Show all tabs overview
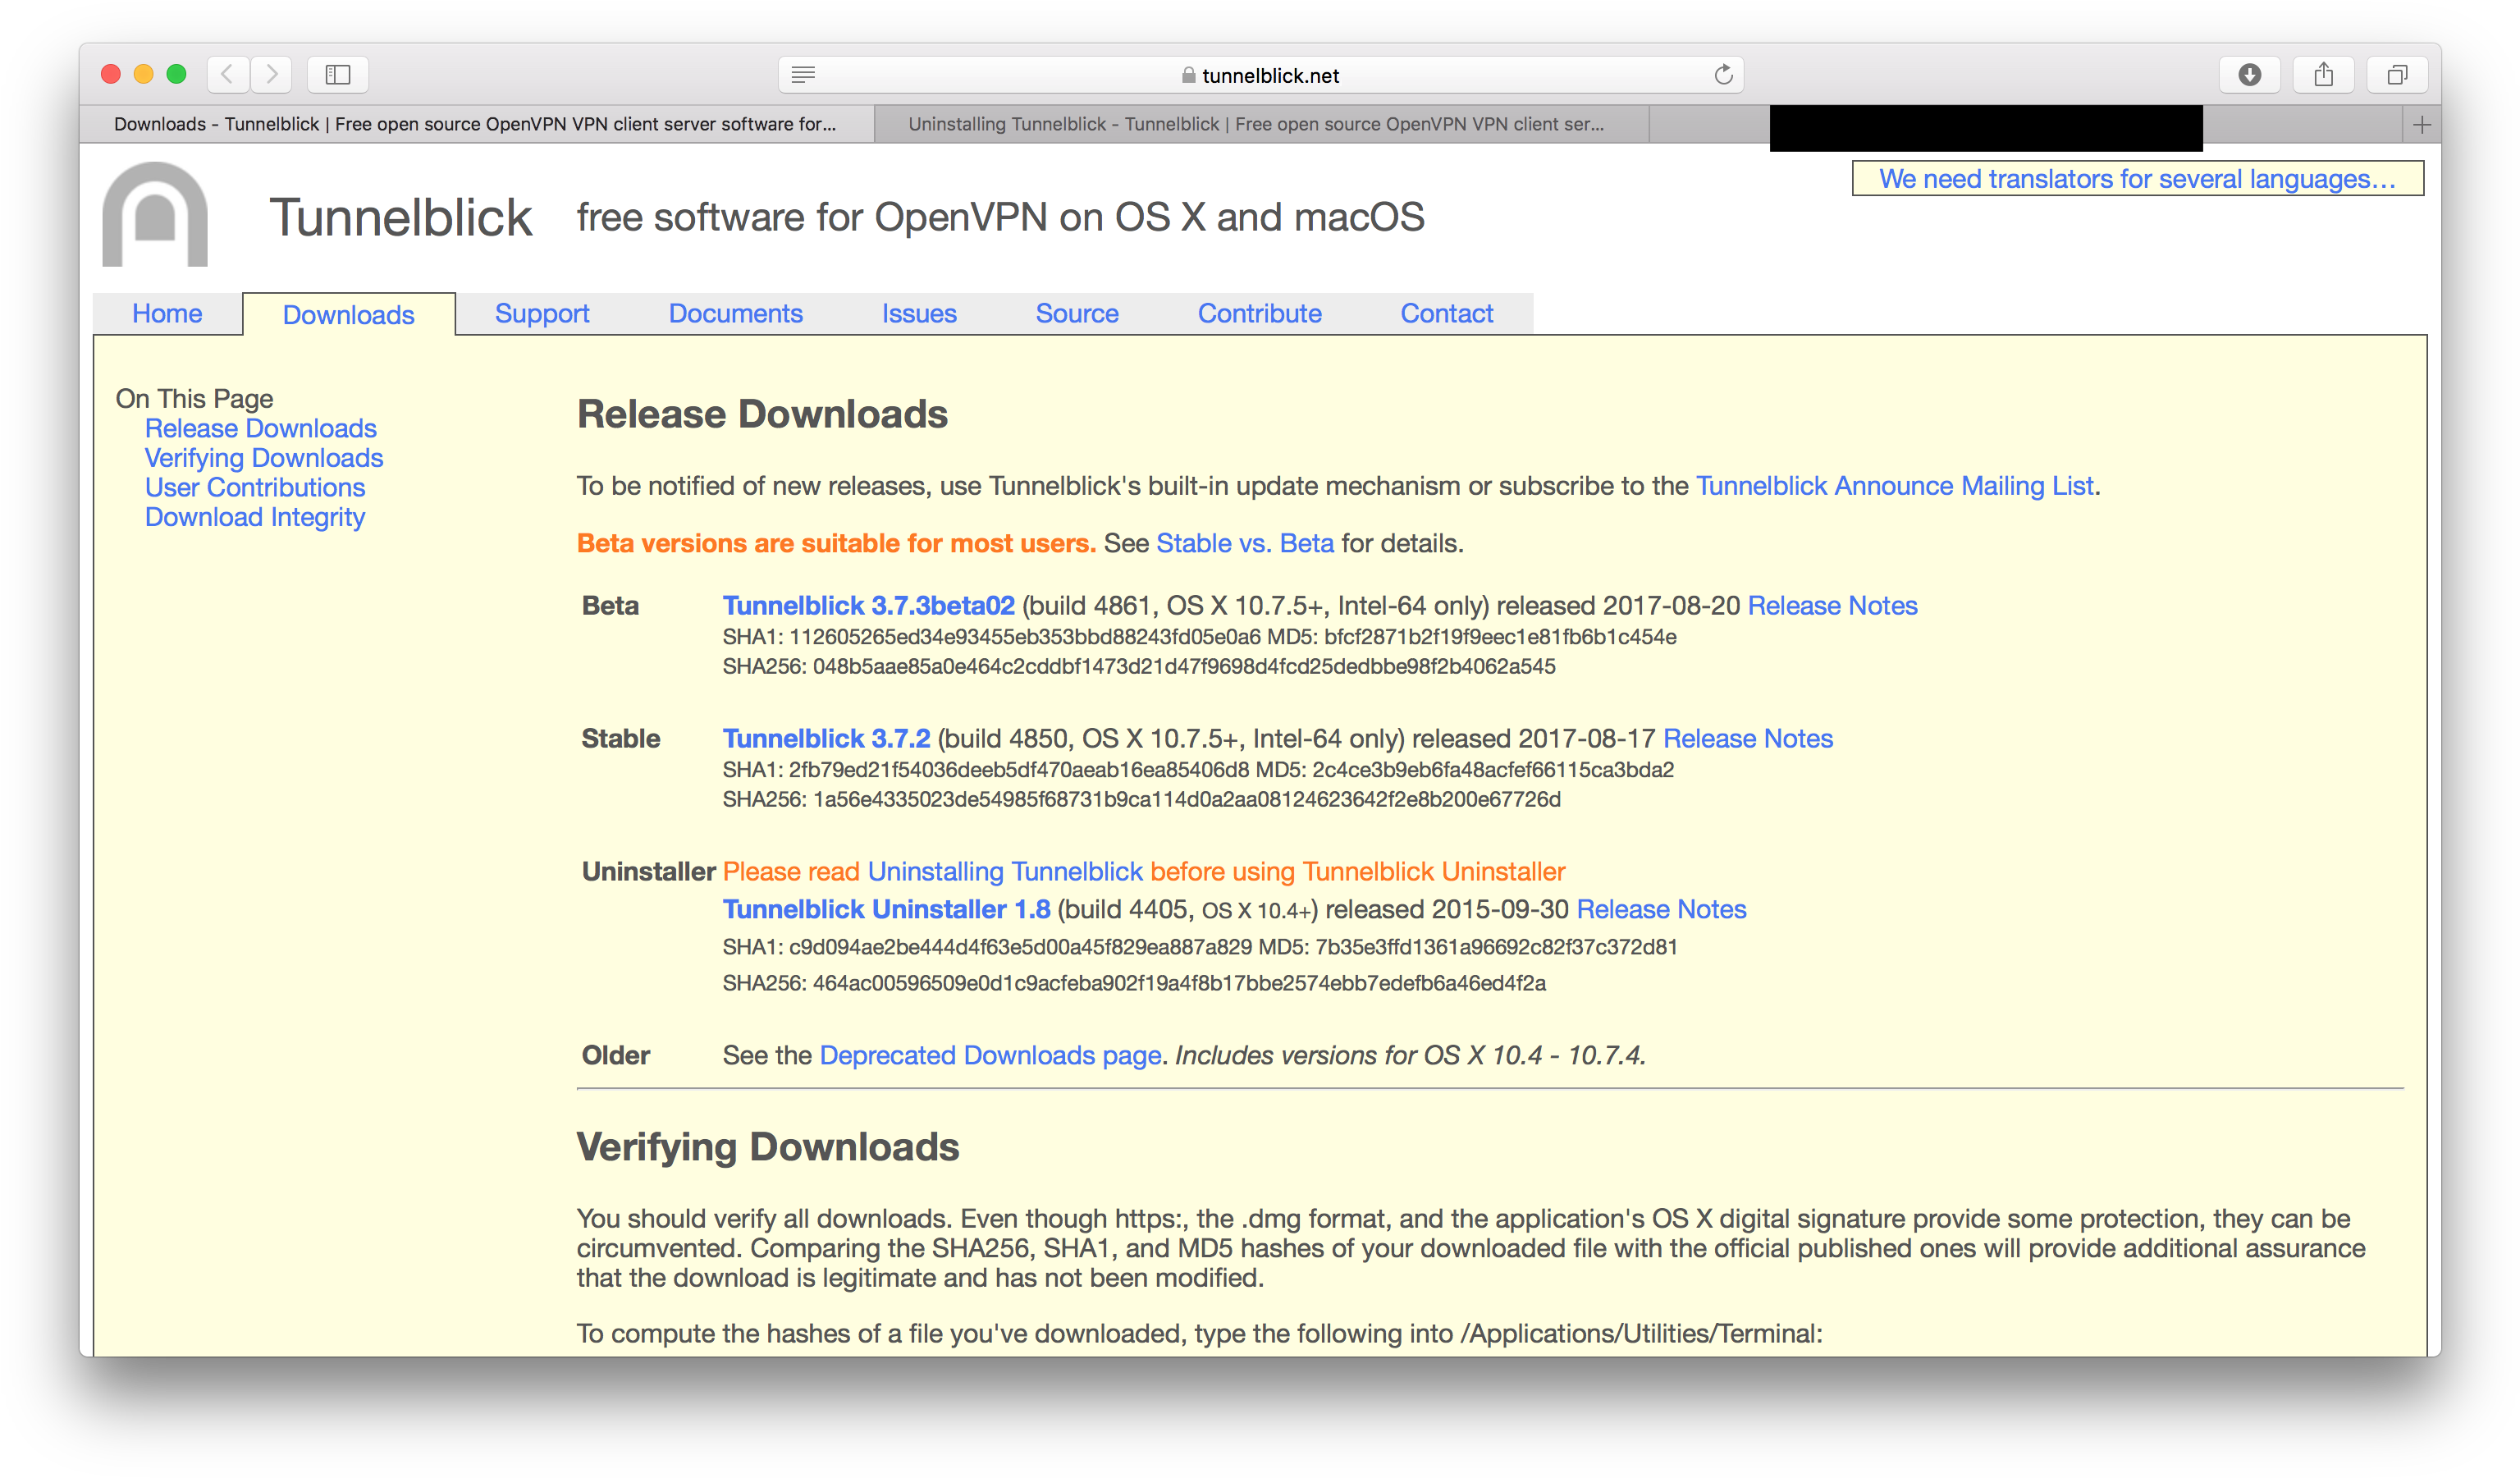Viewport: 2520px width, 1478px height. (2397, 74)
